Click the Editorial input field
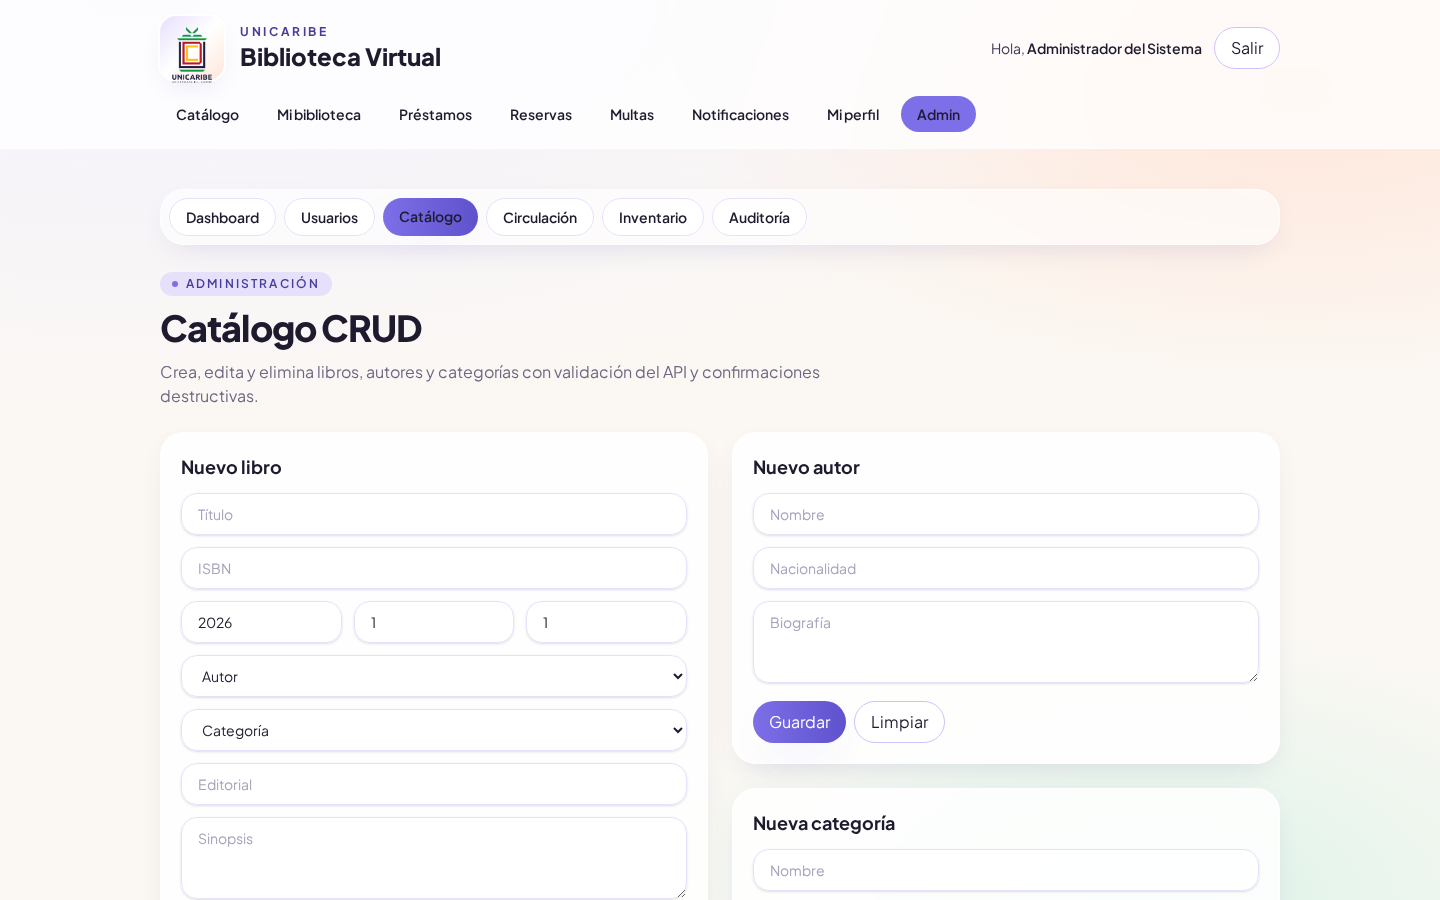1440x900 pixels. click(x=434, y=784)
